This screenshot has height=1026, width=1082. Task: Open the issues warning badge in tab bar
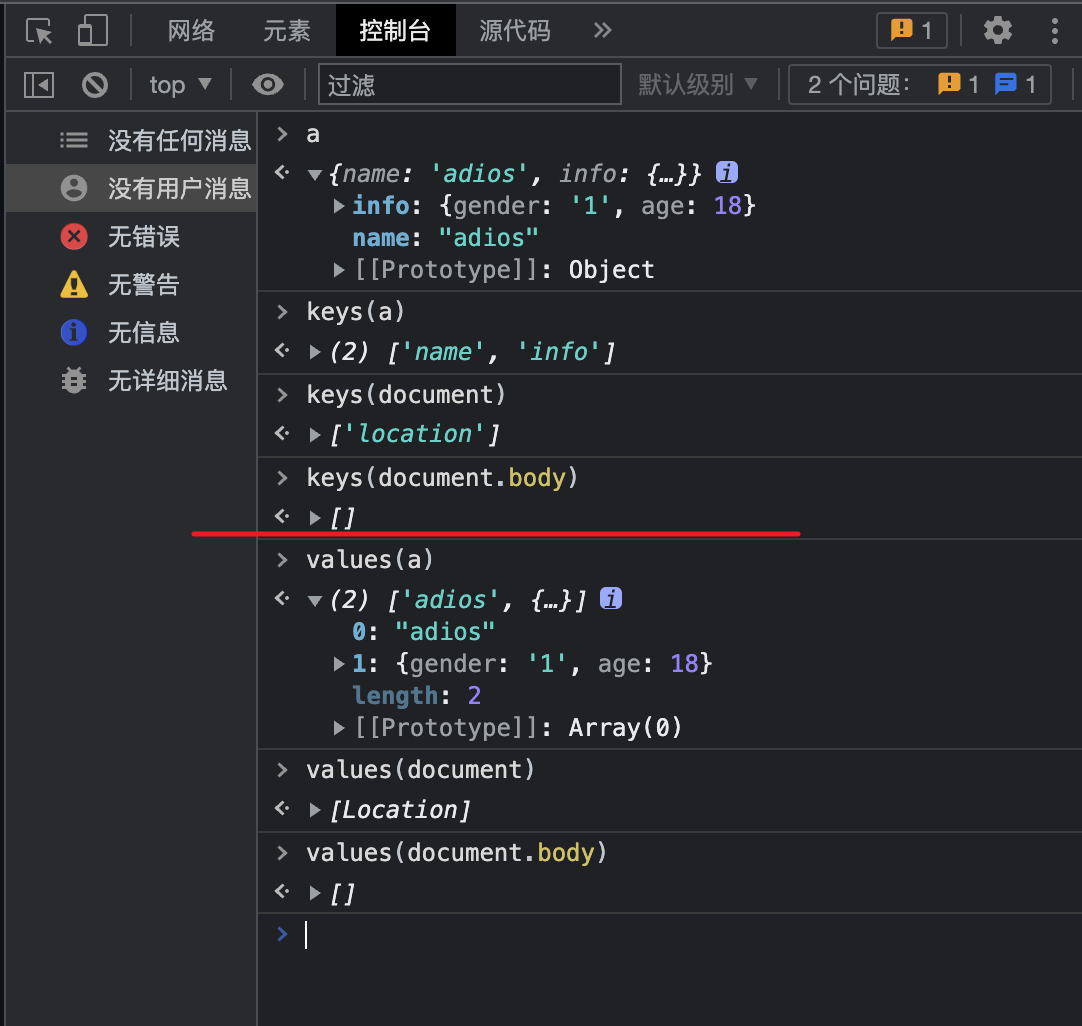[x=912, y=30]
